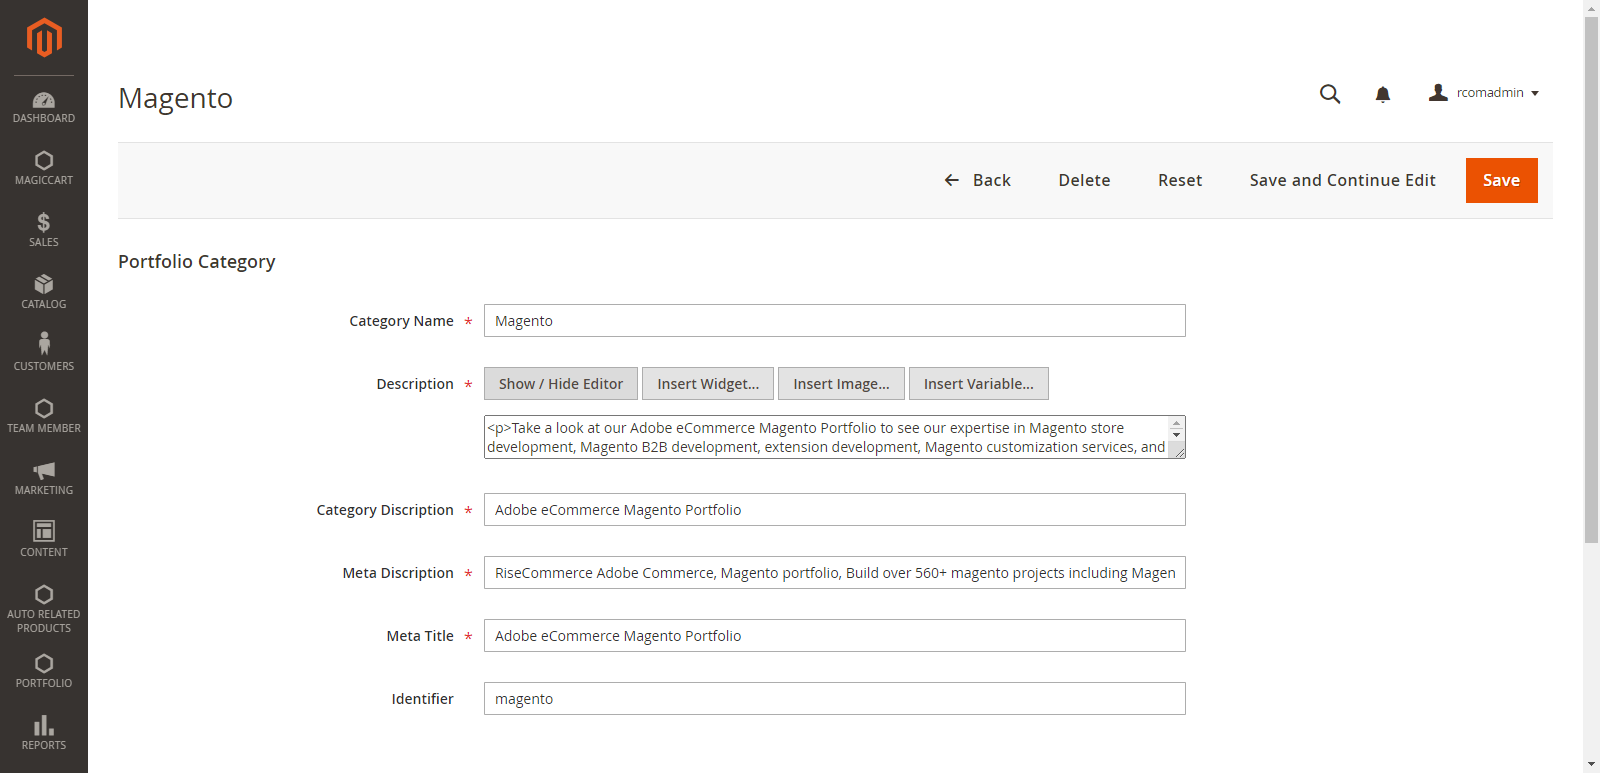Go back using the Back button
1600x773 pixels.
click(978, 180)
